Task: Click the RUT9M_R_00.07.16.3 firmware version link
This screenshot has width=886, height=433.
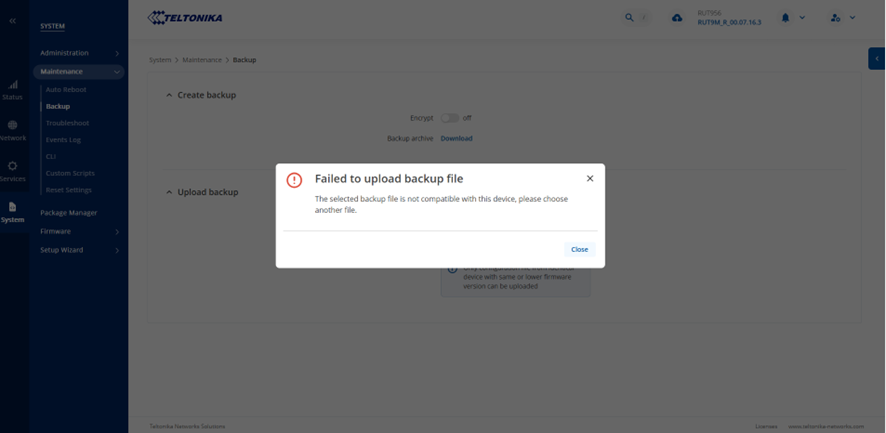Action: 729,22
